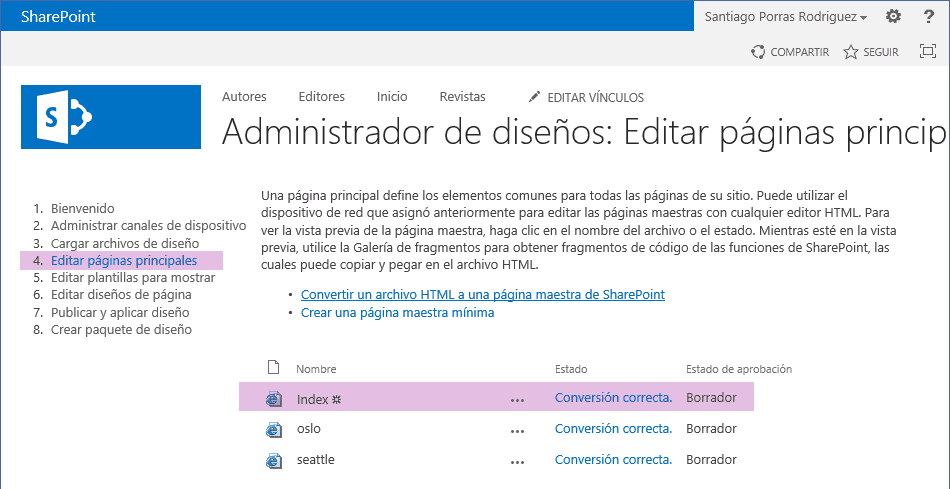Click Borrador cell in seattle row

coord(711,460)
